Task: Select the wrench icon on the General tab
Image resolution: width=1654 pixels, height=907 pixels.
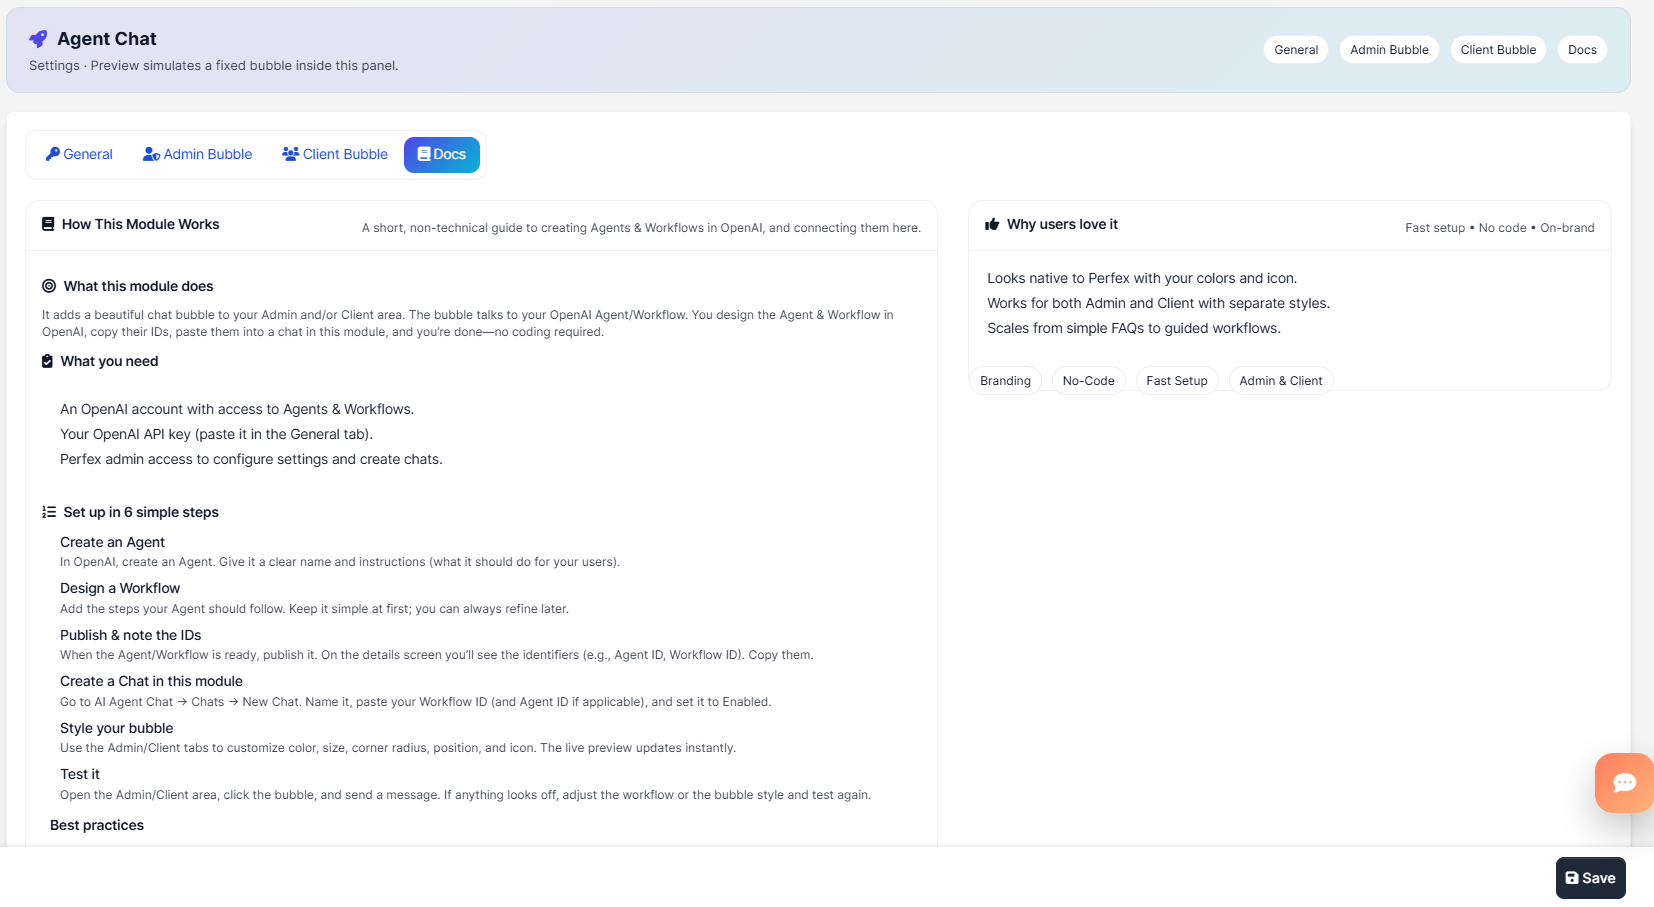Action: [x=54, y=154]
